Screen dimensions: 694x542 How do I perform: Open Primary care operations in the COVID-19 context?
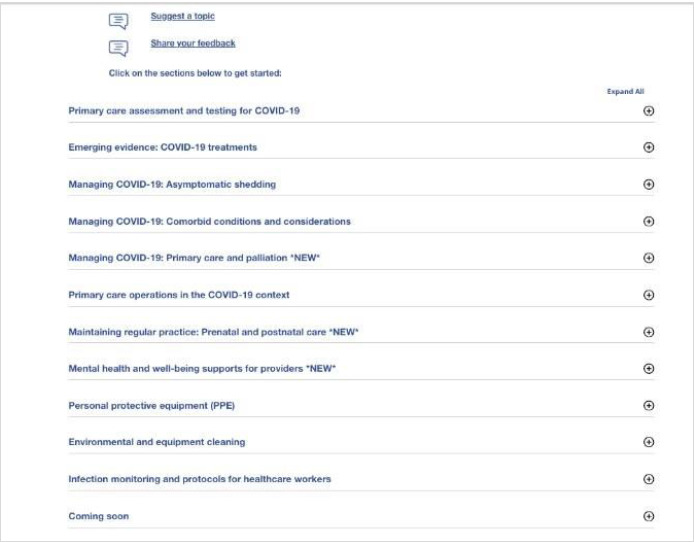(x=192, y=295)
